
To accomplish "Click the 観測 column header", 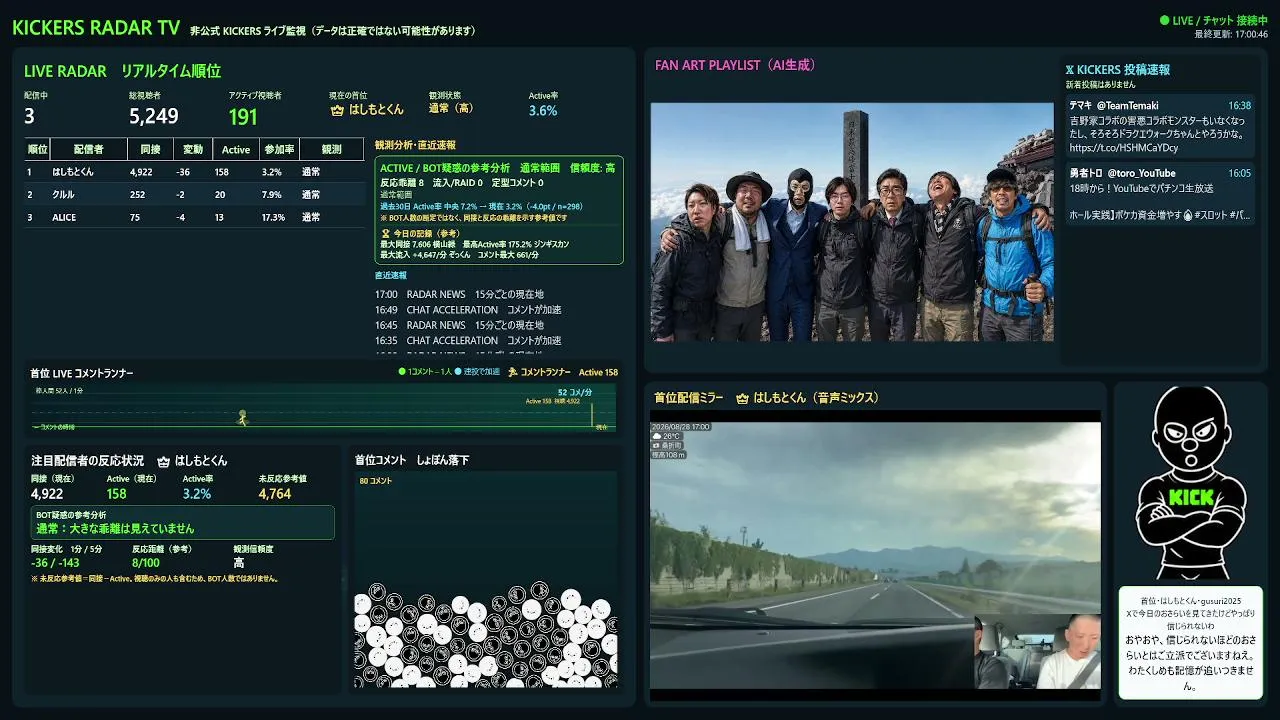I will click(x=330, y=149).
